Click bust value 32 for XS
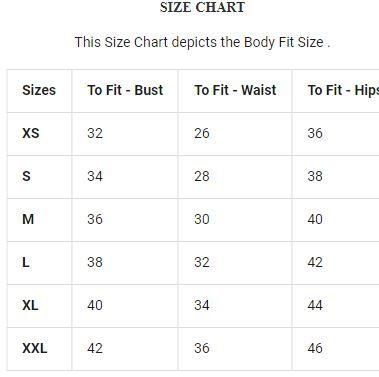379x377 pixels. 95,133
